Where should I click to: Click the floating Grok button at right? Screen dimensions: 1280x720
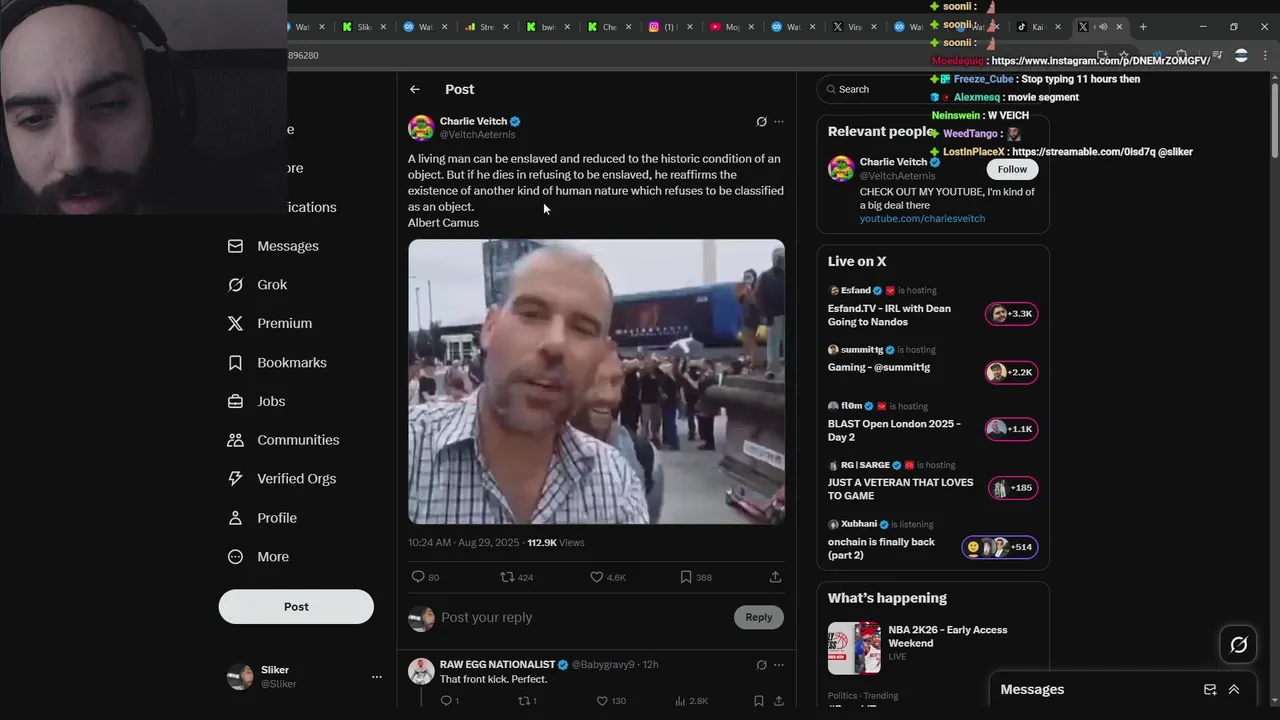point(1238,645)
